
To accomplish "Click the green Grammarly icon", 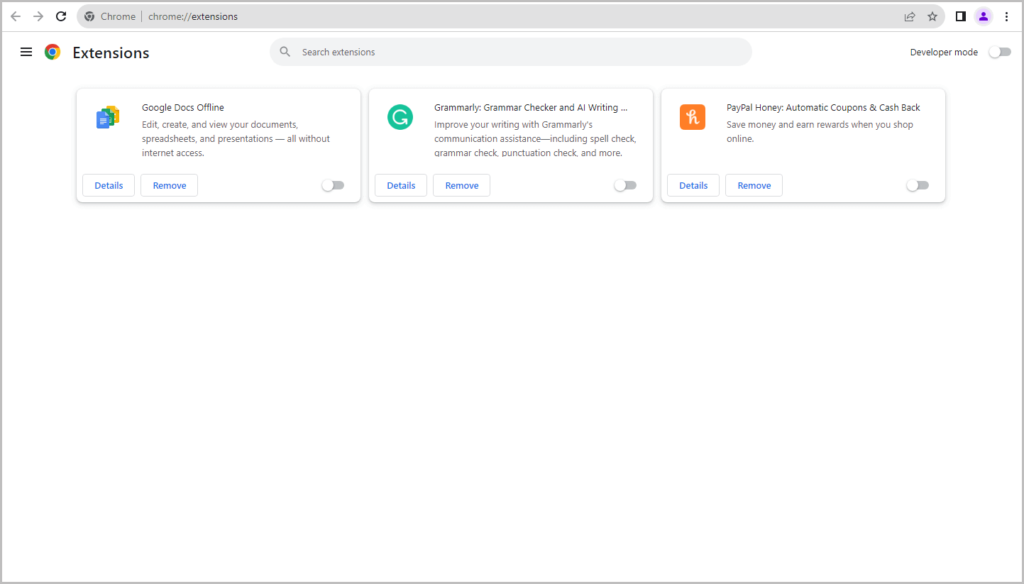I will pyautogui.click(x=400, y=117).
